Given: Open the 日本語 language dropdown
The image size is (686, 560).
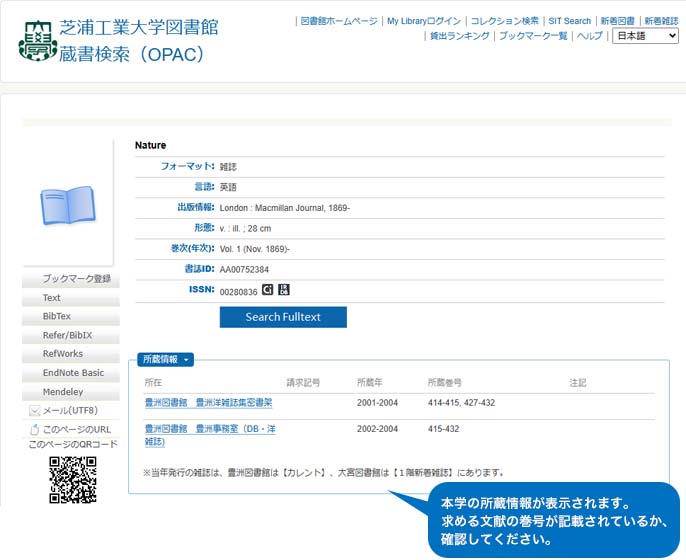Looking at the screenshot, I should (645, 36).
